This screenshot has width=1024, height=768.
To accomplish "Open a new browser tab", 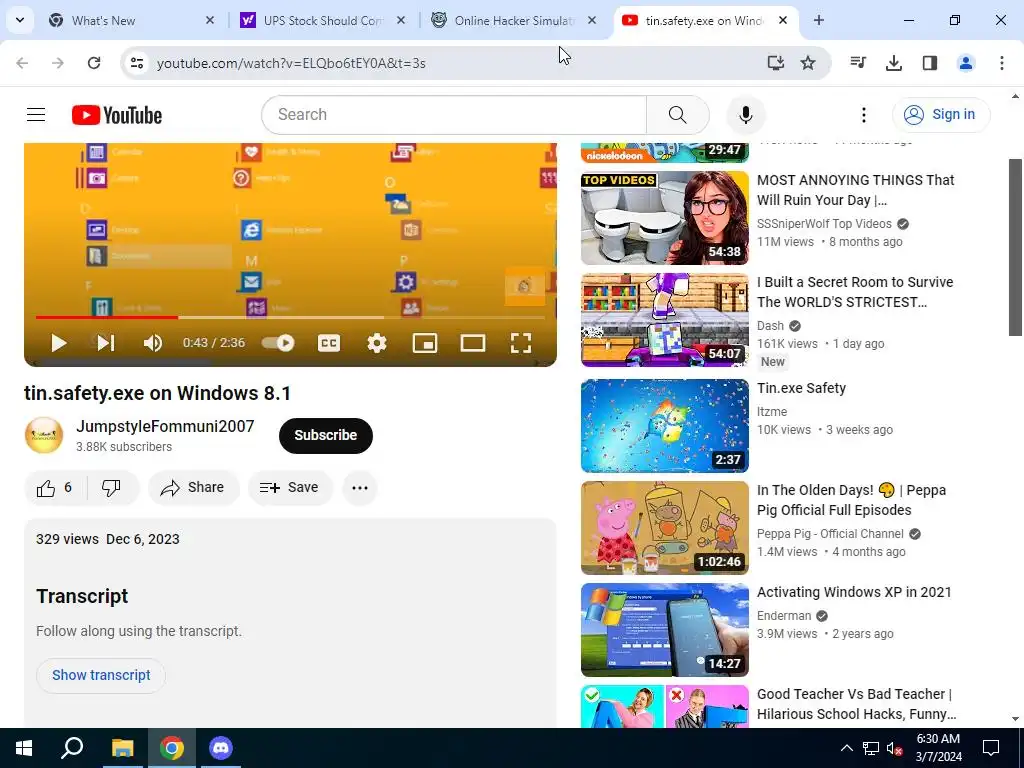I will click(x=819, y=20).
